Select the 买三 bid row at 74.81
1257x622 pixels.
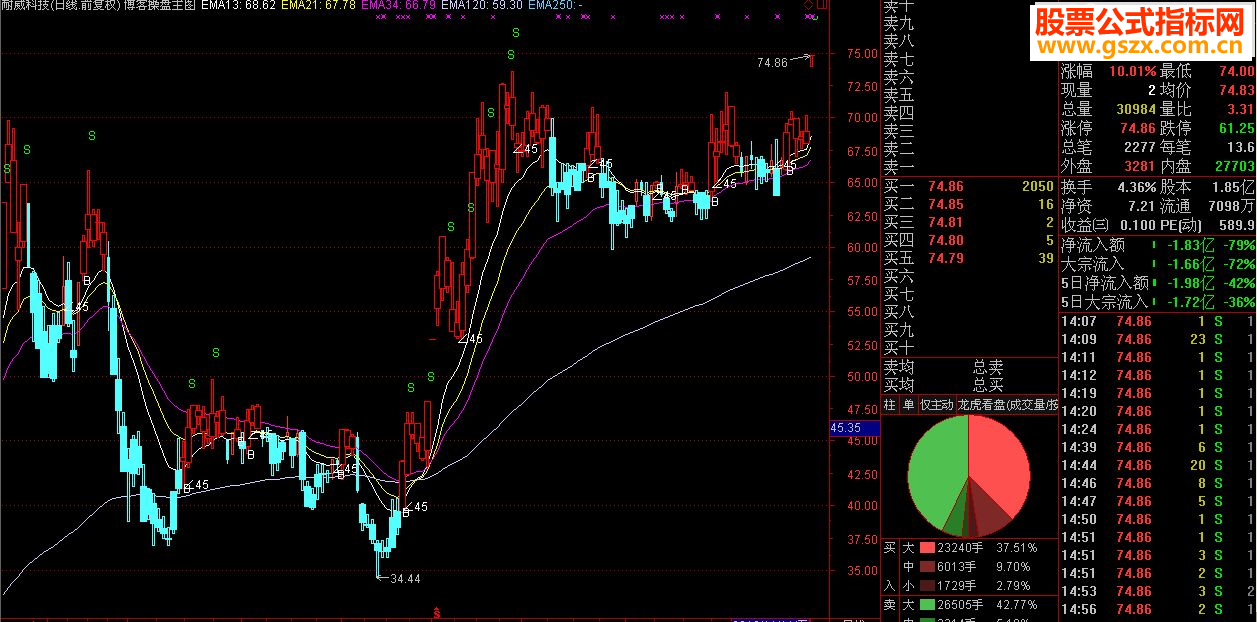(969, 222)
